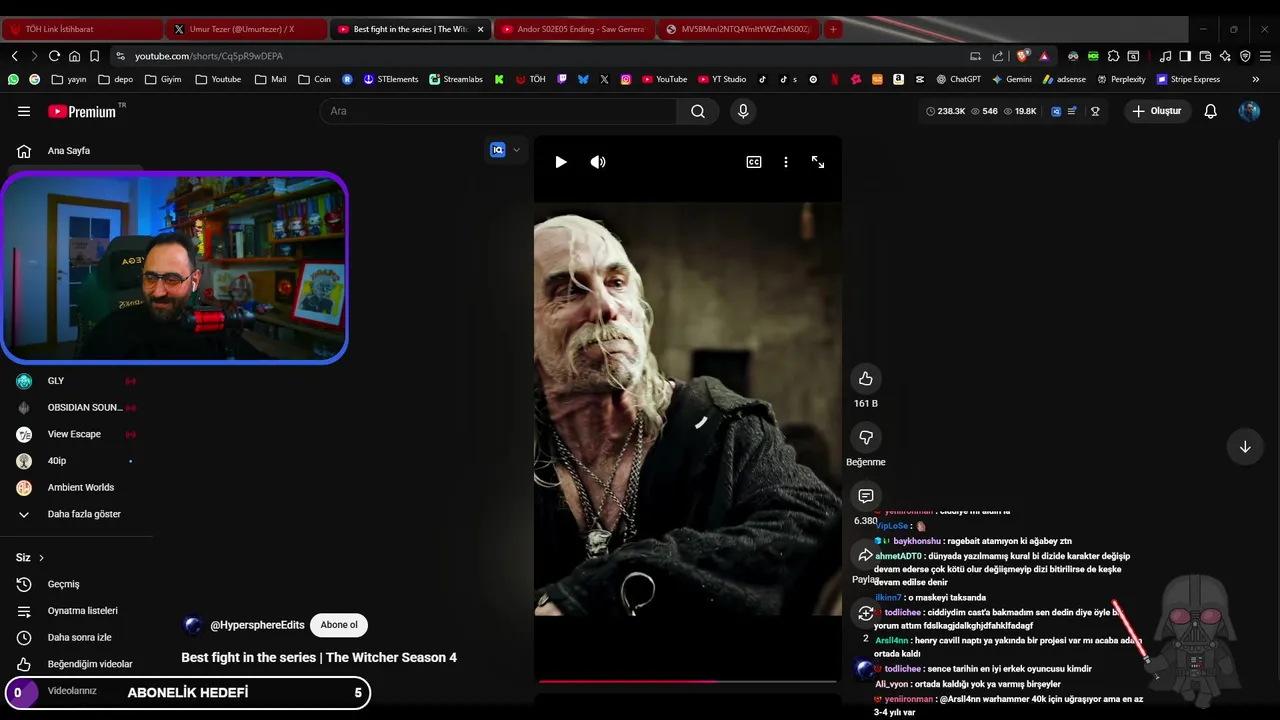Open the ChatGPT bookmark
This screenshot has width=1280, height=720.
point(958,79)
